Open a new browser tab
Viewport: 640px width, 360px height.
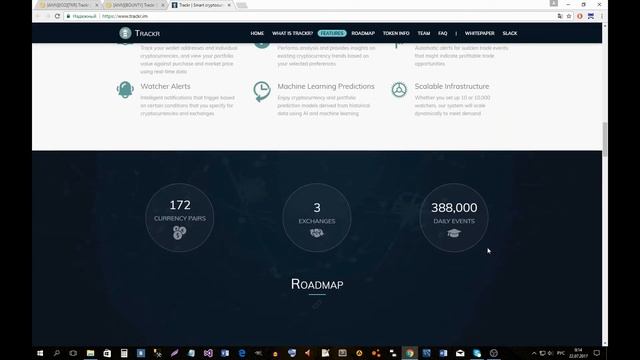pyautogui.click(x=242, y=5)
